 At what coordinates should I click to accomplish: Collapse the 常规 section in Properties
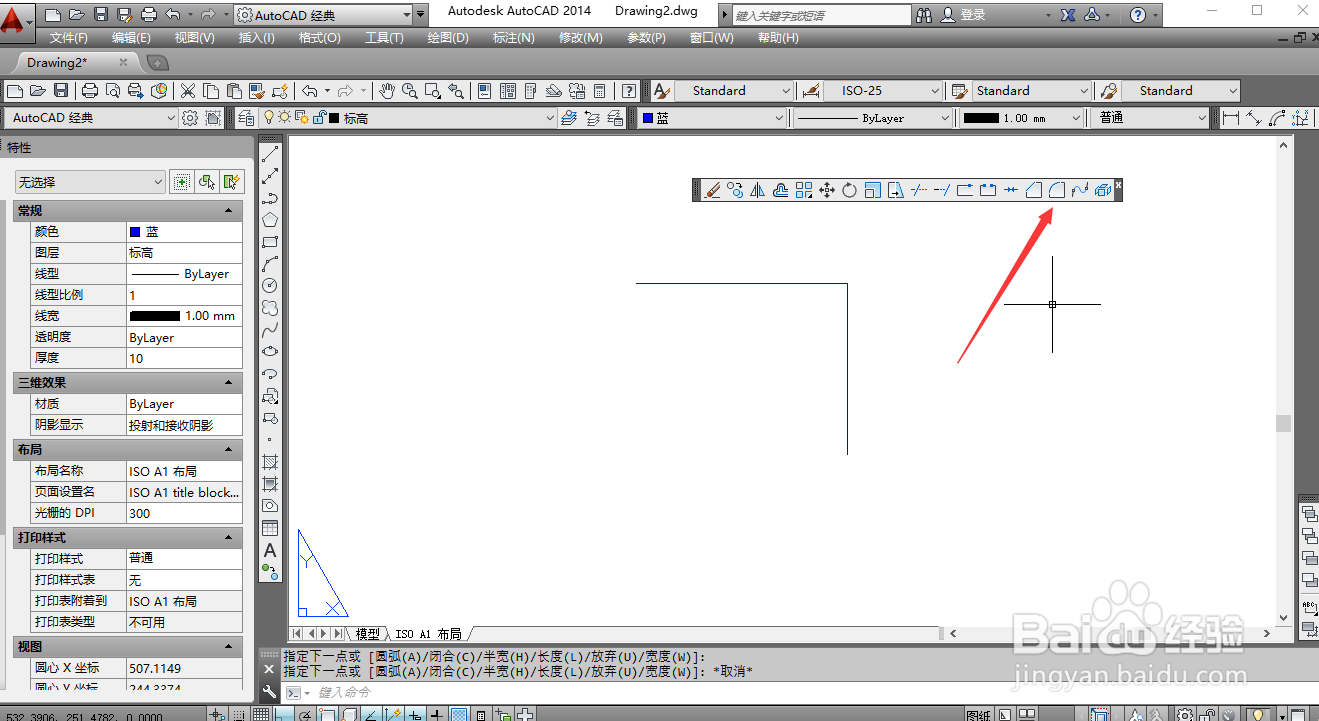(x=229, y=211)
